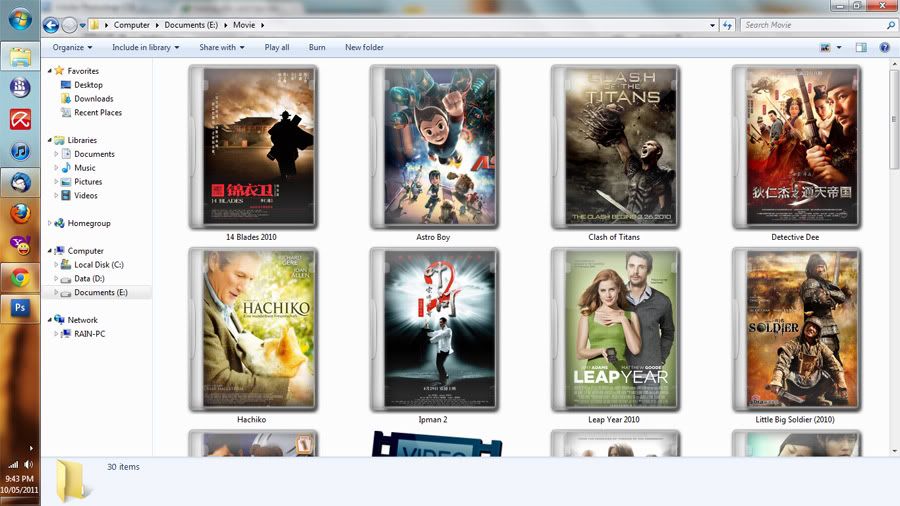The image size is (900, 506).
Task: Open the Videos library
Action: 86,196
